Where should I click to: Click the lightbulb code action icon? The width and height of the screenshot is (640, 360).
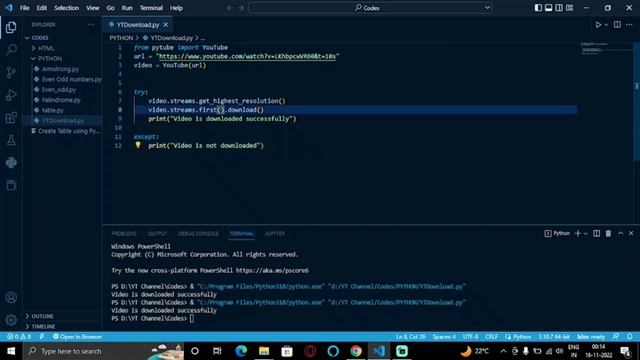pyautogui.click(x=138, y=145)
